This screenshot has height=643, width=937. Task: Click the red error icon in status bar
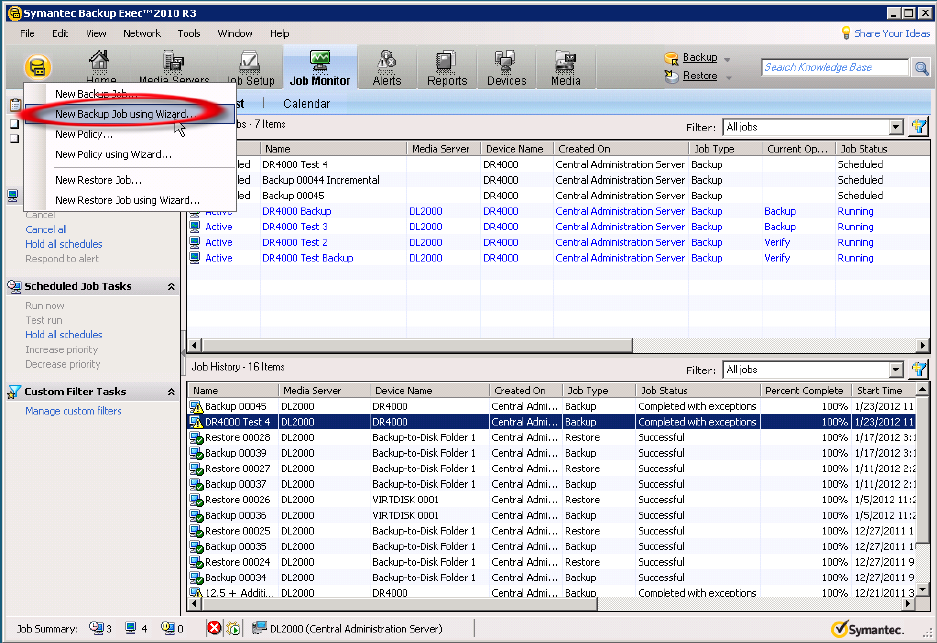pyautogui.click(x=214, y=629)
